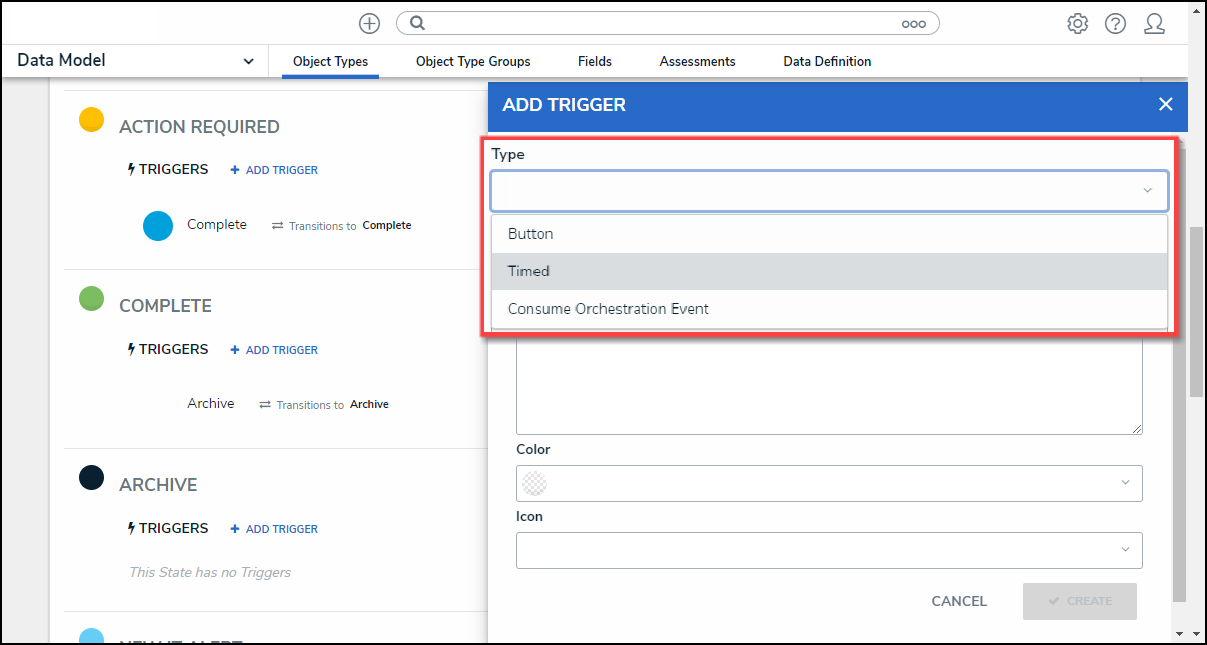Open the help question mark icon
Screen dimensions: 1207x645
coord(1115,24)
